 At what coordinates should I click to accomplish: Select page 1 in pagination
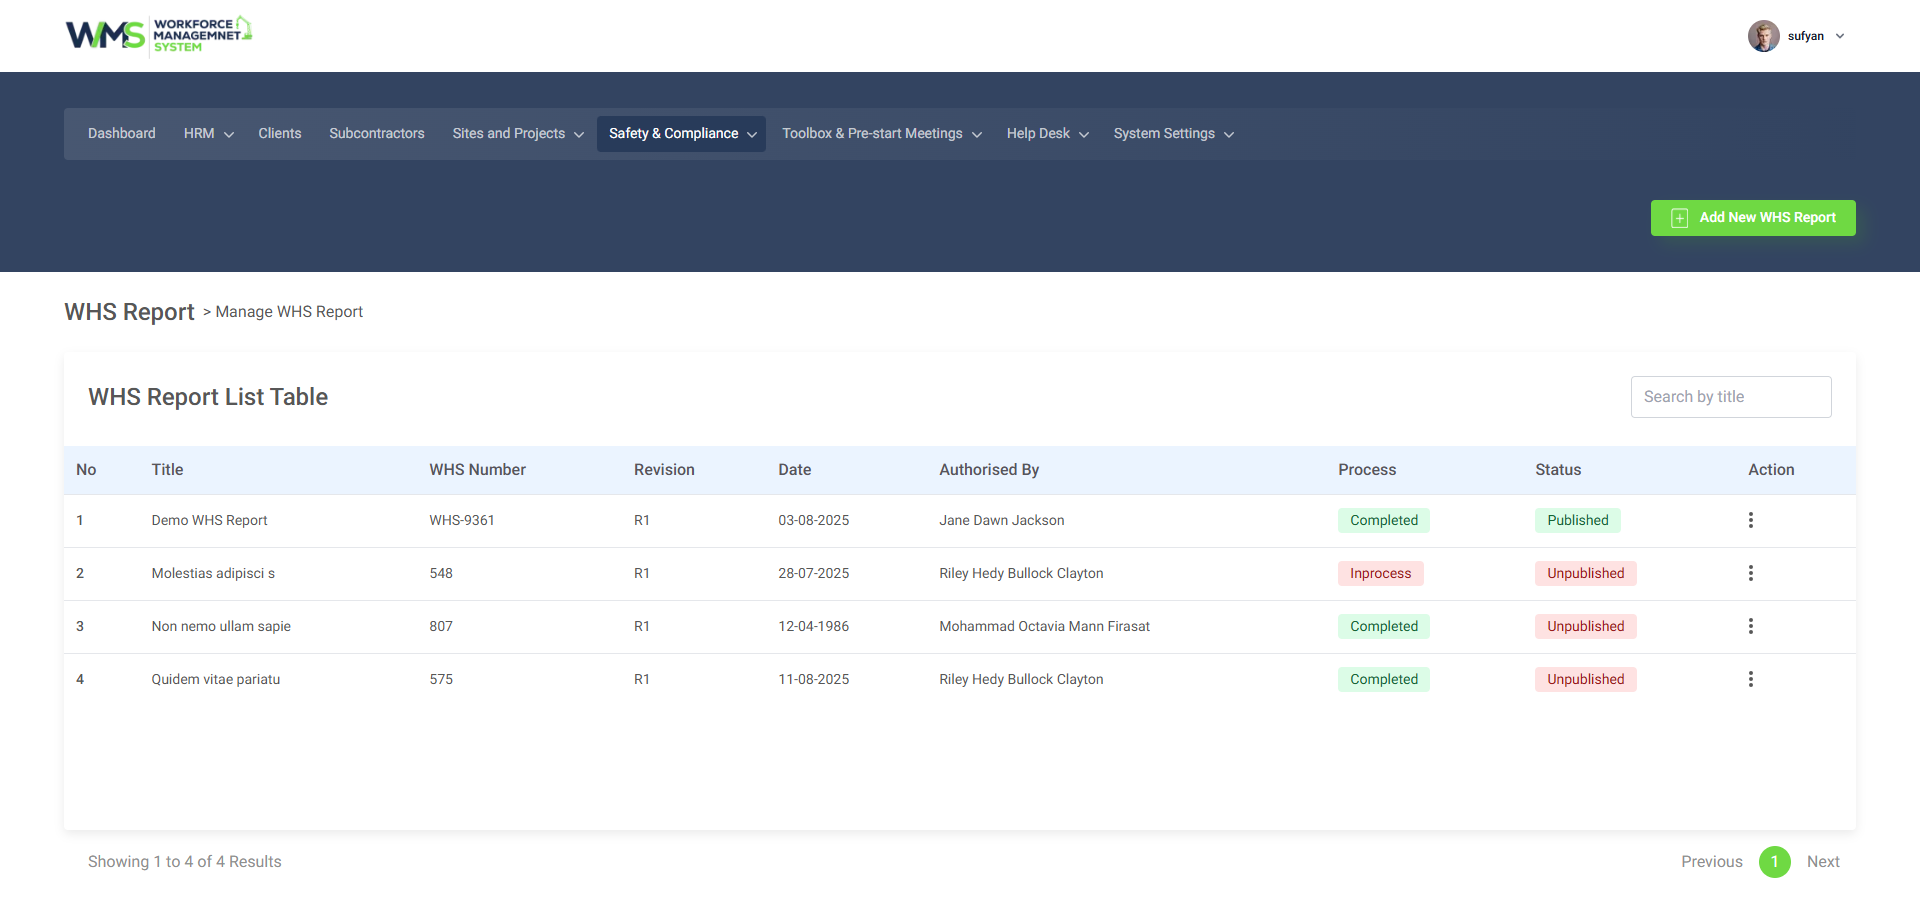[x=1774, y=862]
